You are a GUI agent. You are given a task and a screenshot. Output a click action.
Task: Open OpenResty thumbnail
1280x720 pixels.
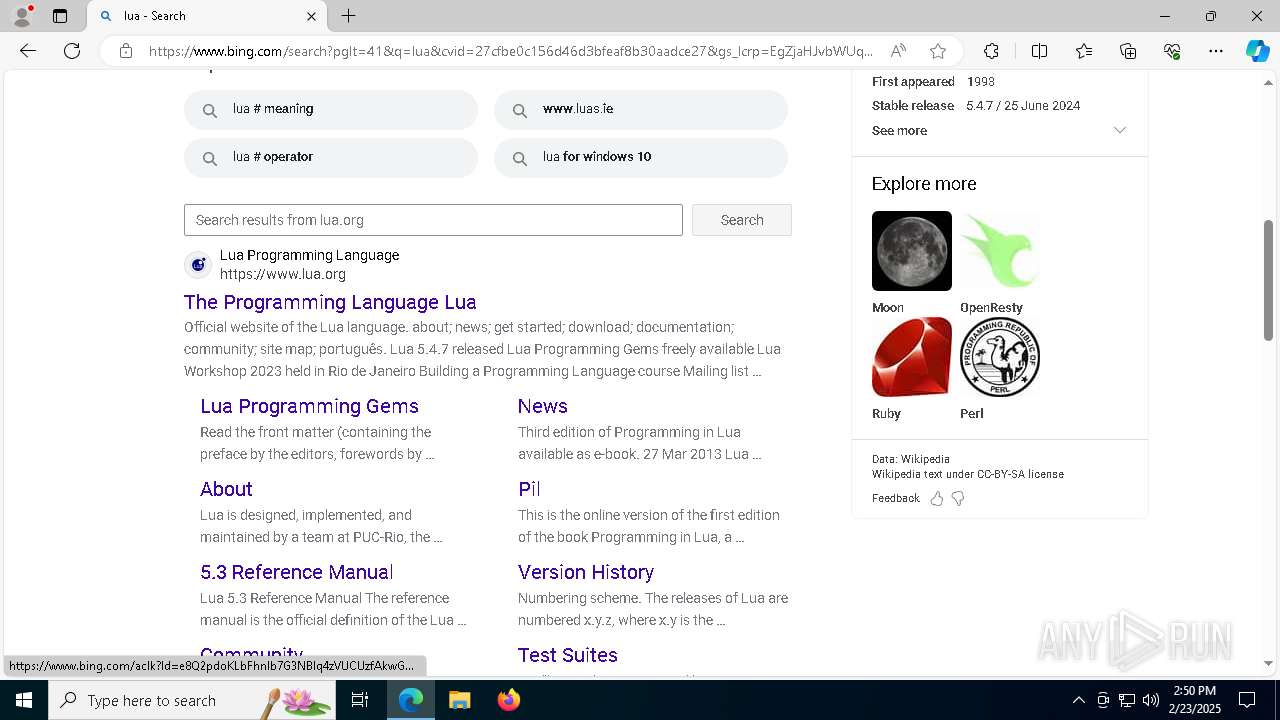click(x=1000, y=251)
